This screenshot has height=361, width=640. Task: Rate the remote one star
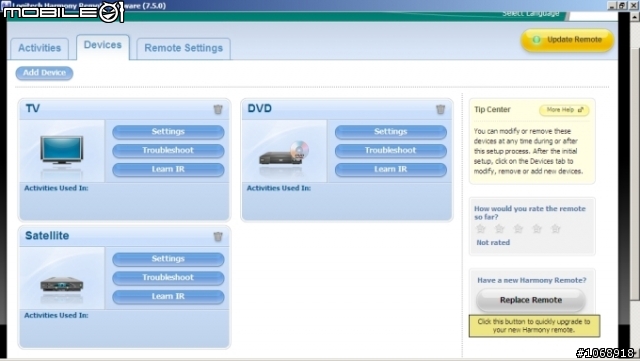481,229
